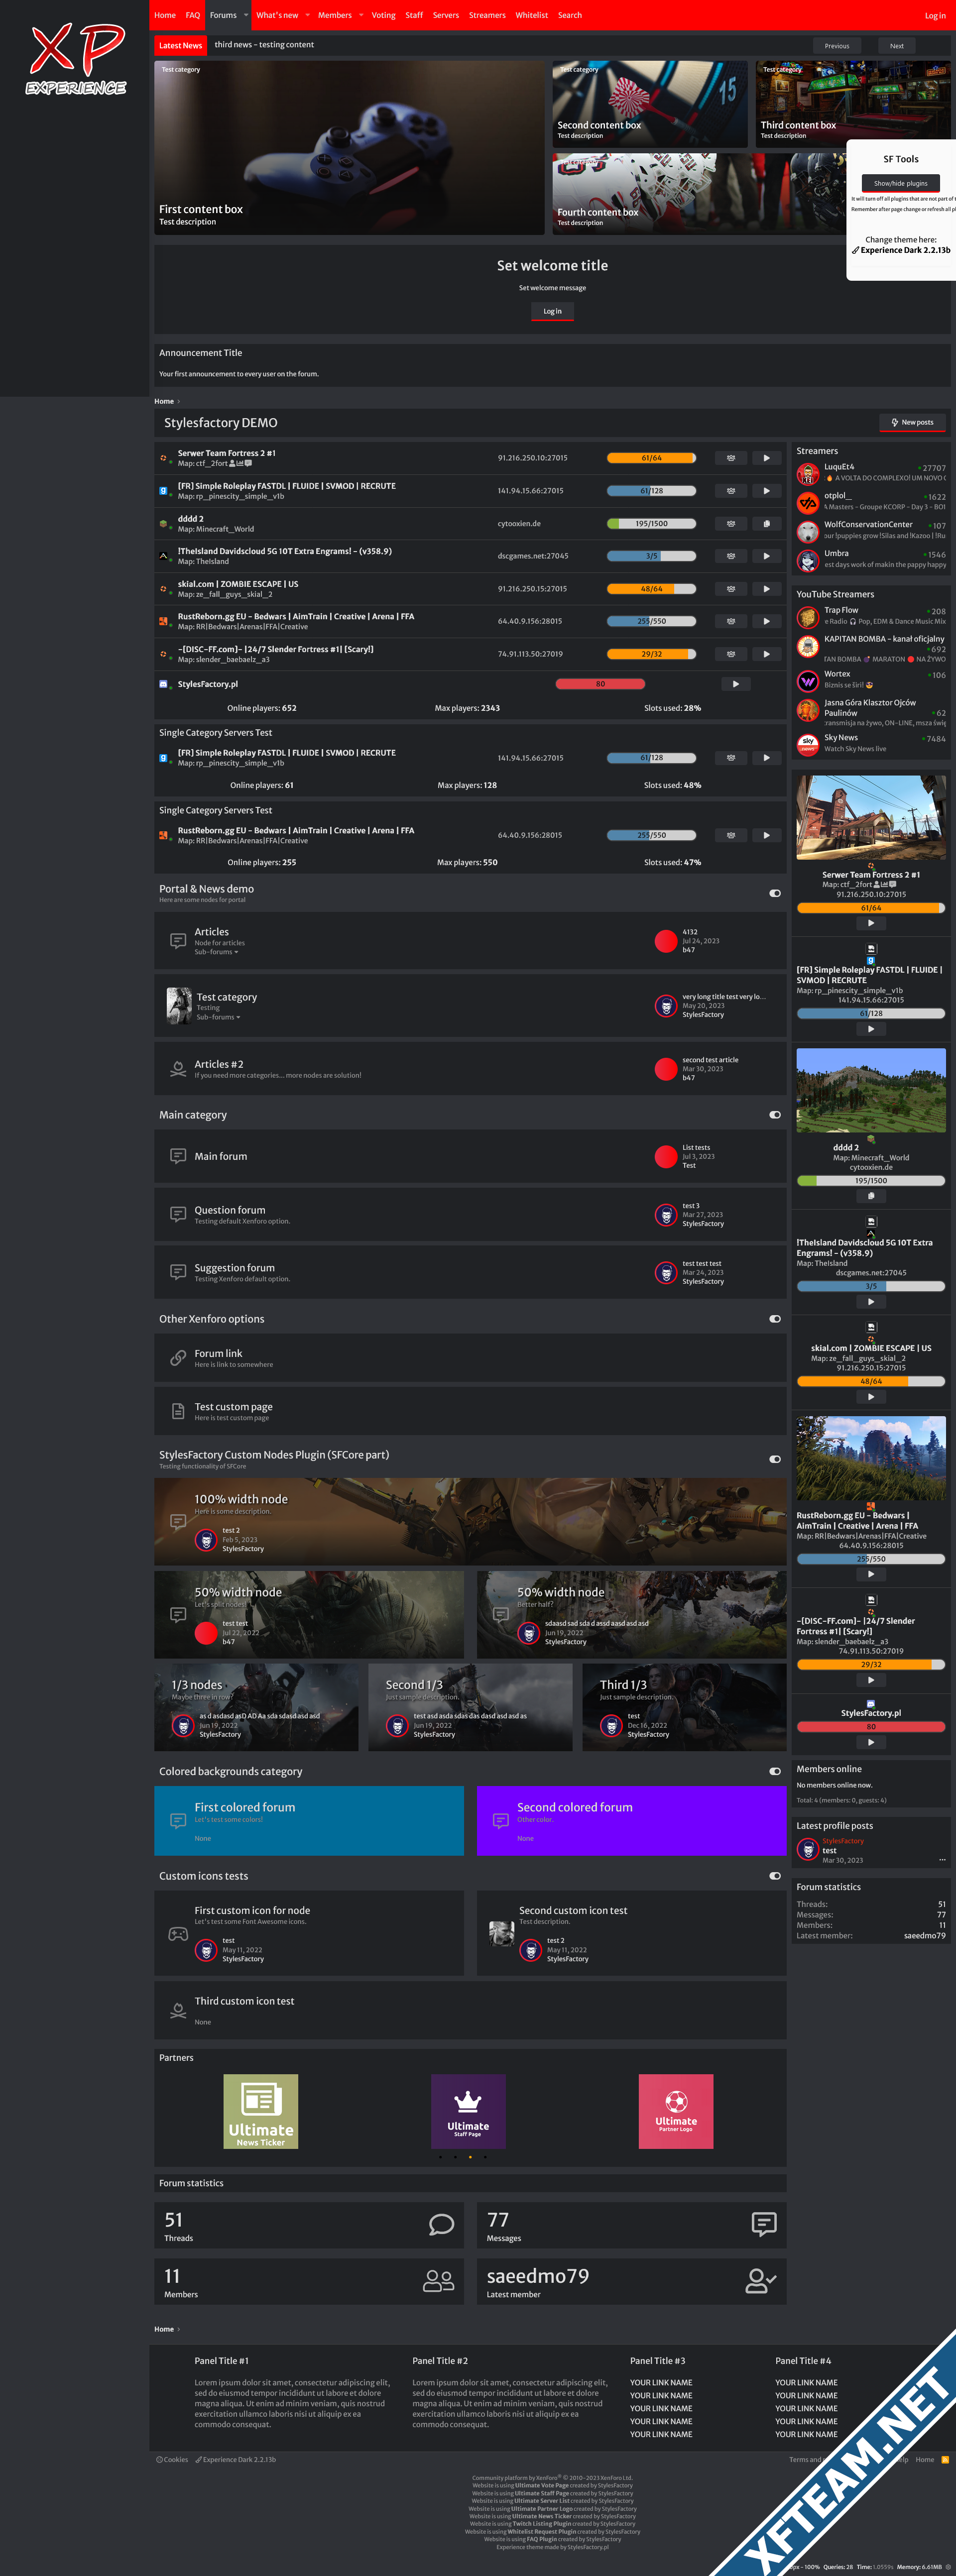
Task: Copy address icon in dddd 2 row
Action: pyautogui.click(x=766, y=524)
